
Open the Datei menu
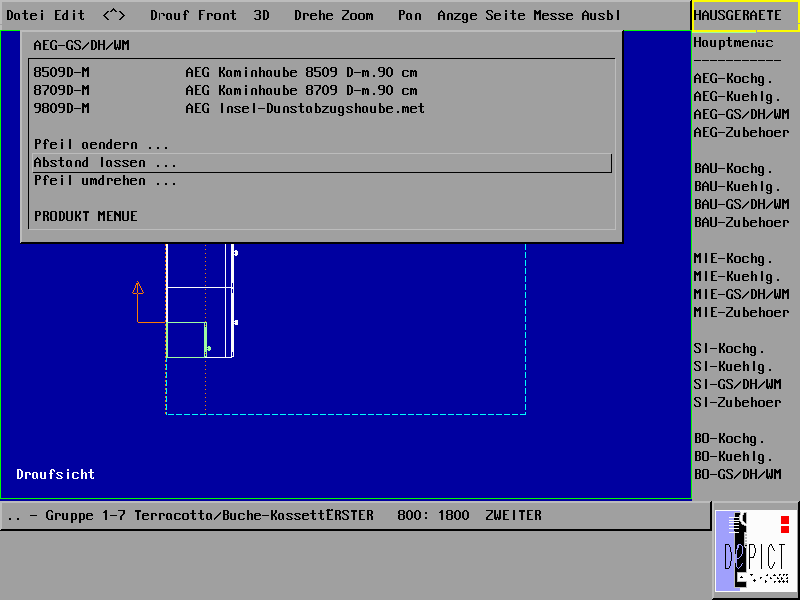point(25,15)
